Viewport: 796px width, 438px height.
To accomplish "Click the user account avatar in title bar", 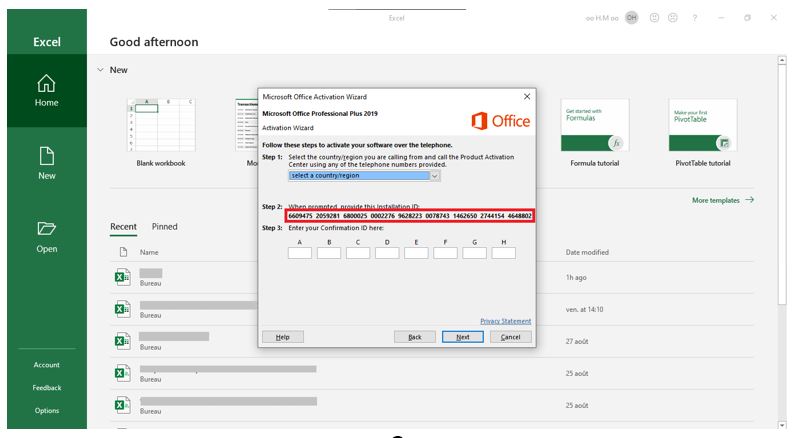I will click(631, 18).
